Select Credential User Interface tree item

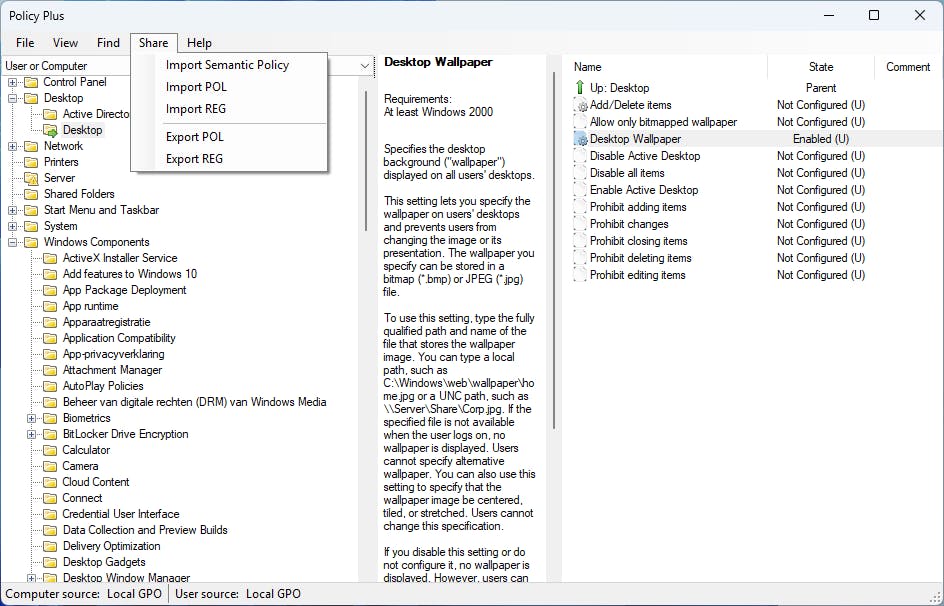coord(120,515)
